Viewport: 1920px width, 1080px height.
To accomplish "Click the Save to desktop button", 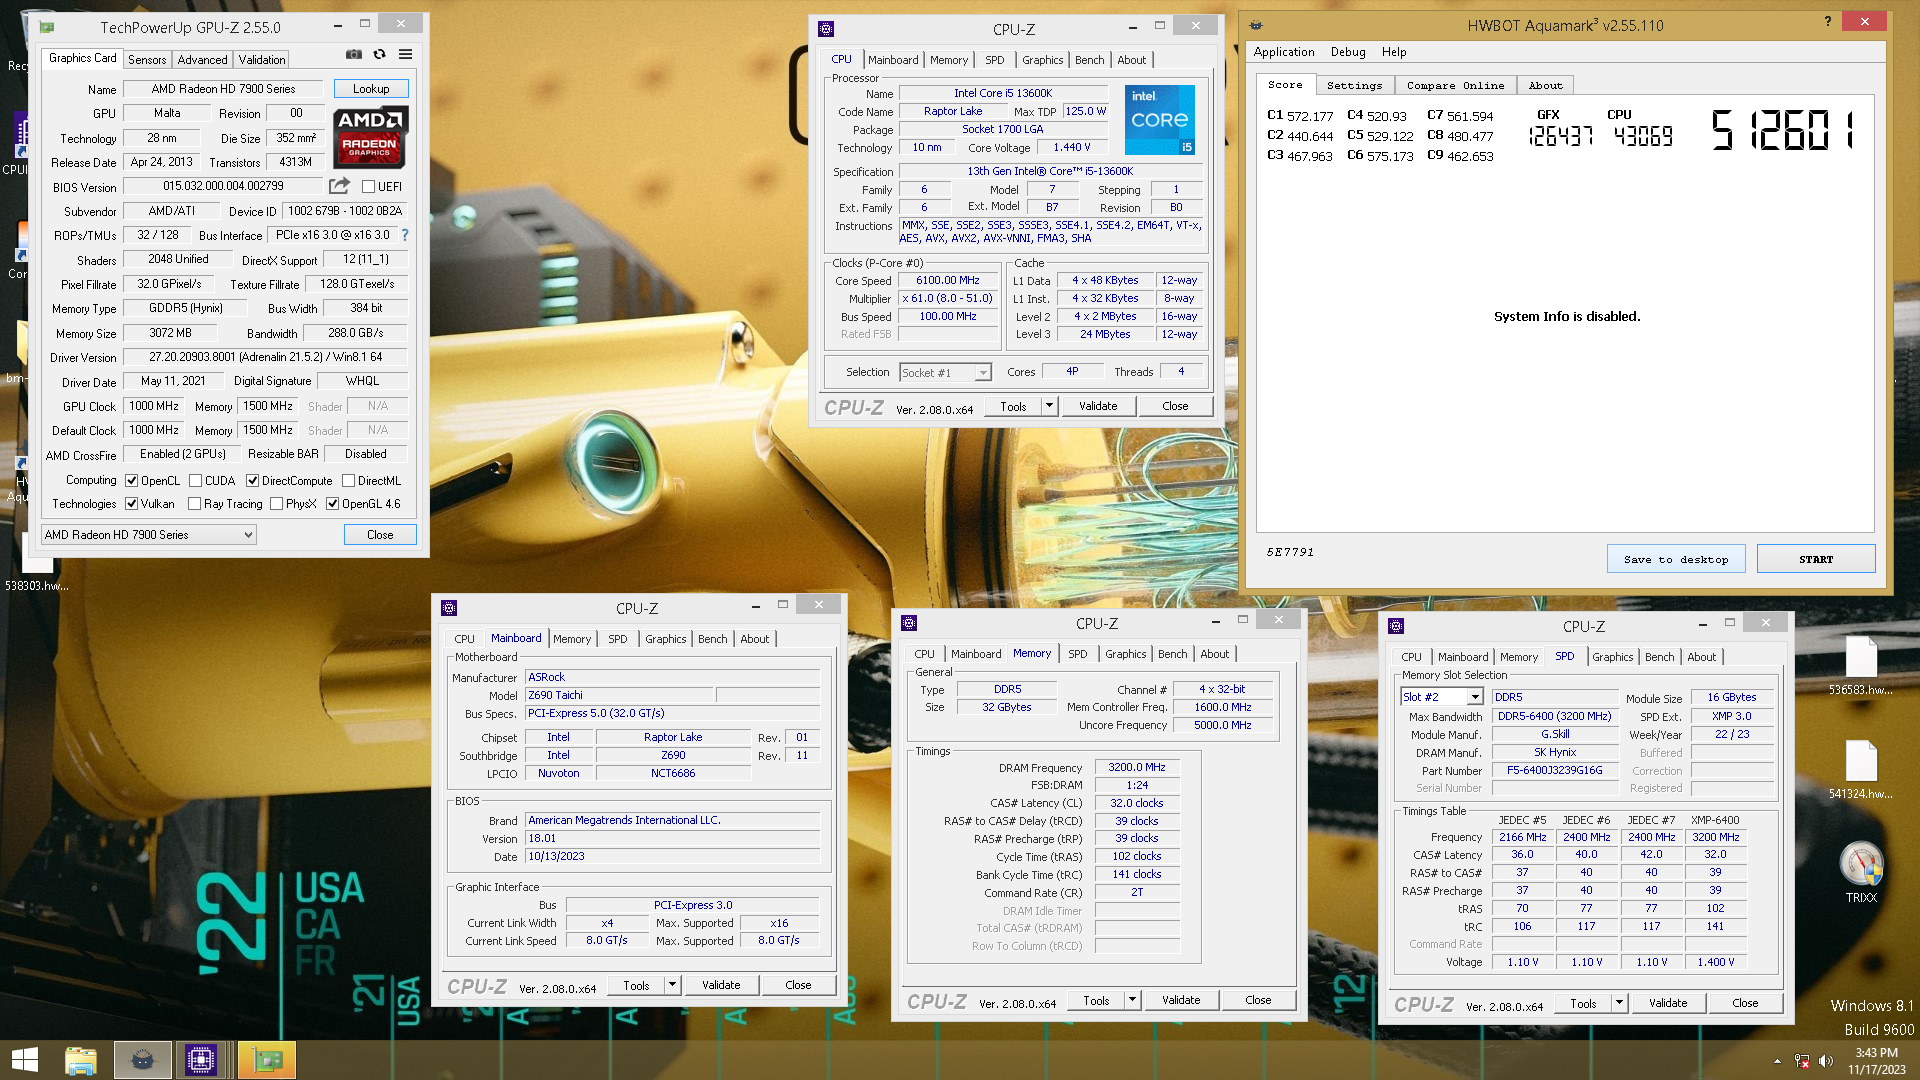I will tap(1676, 559).
